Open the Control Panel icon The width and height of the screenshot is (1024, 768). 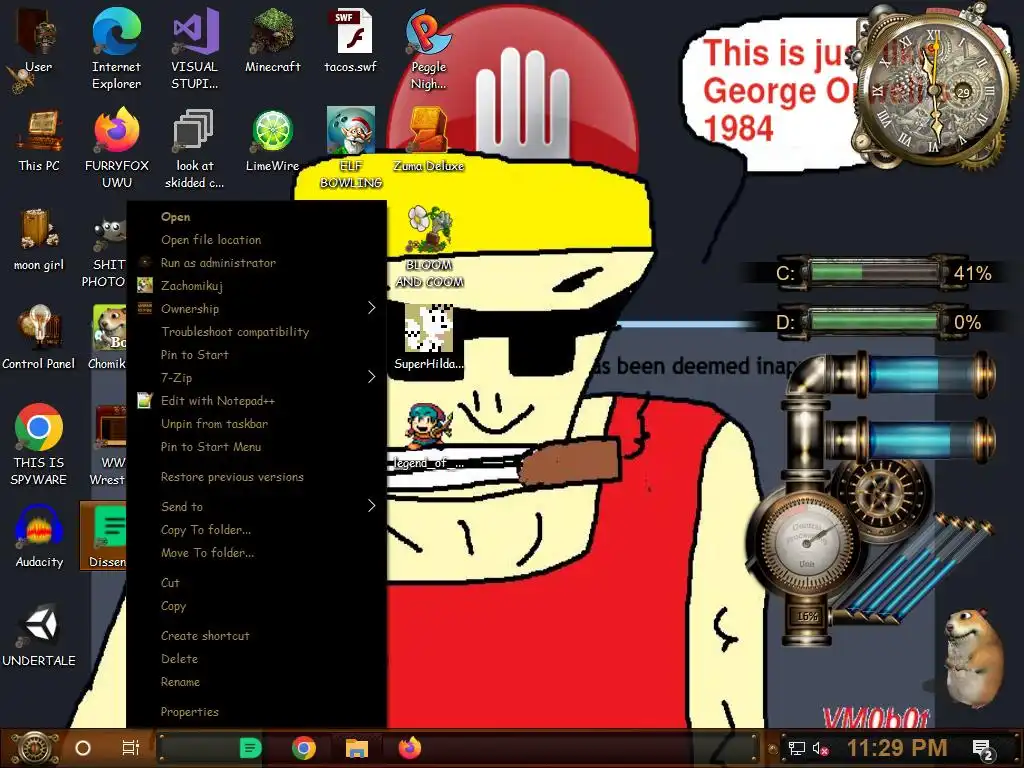click(39, 337)
